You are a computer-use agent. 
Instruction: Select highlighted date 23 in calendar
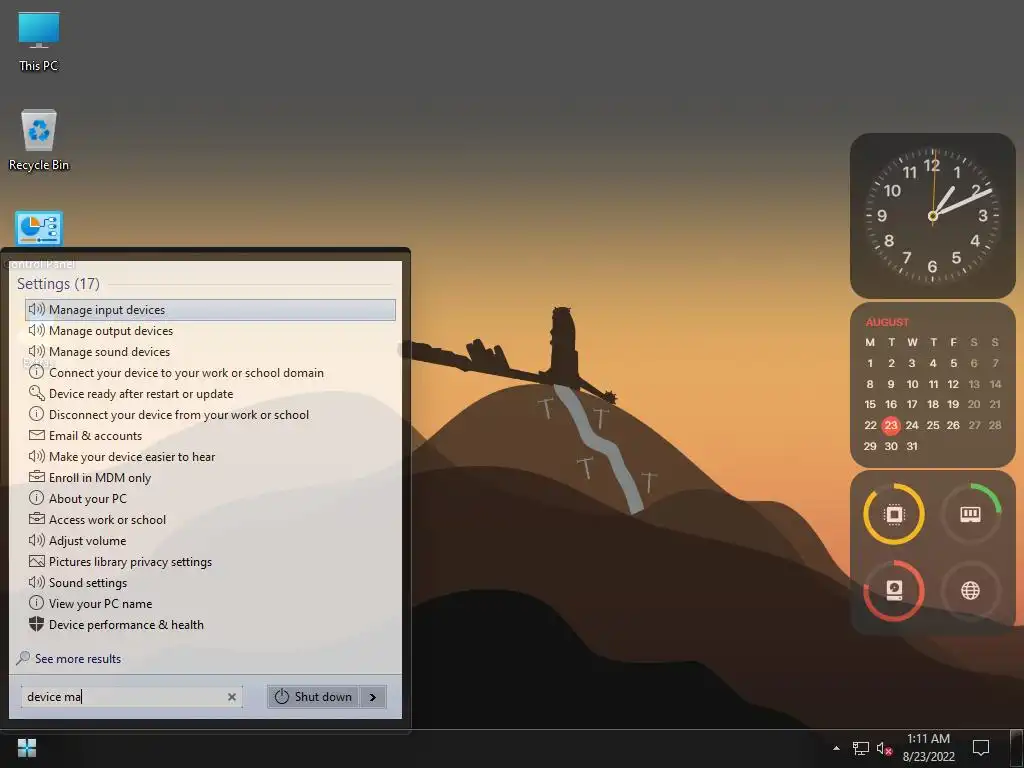pos(891,426)
